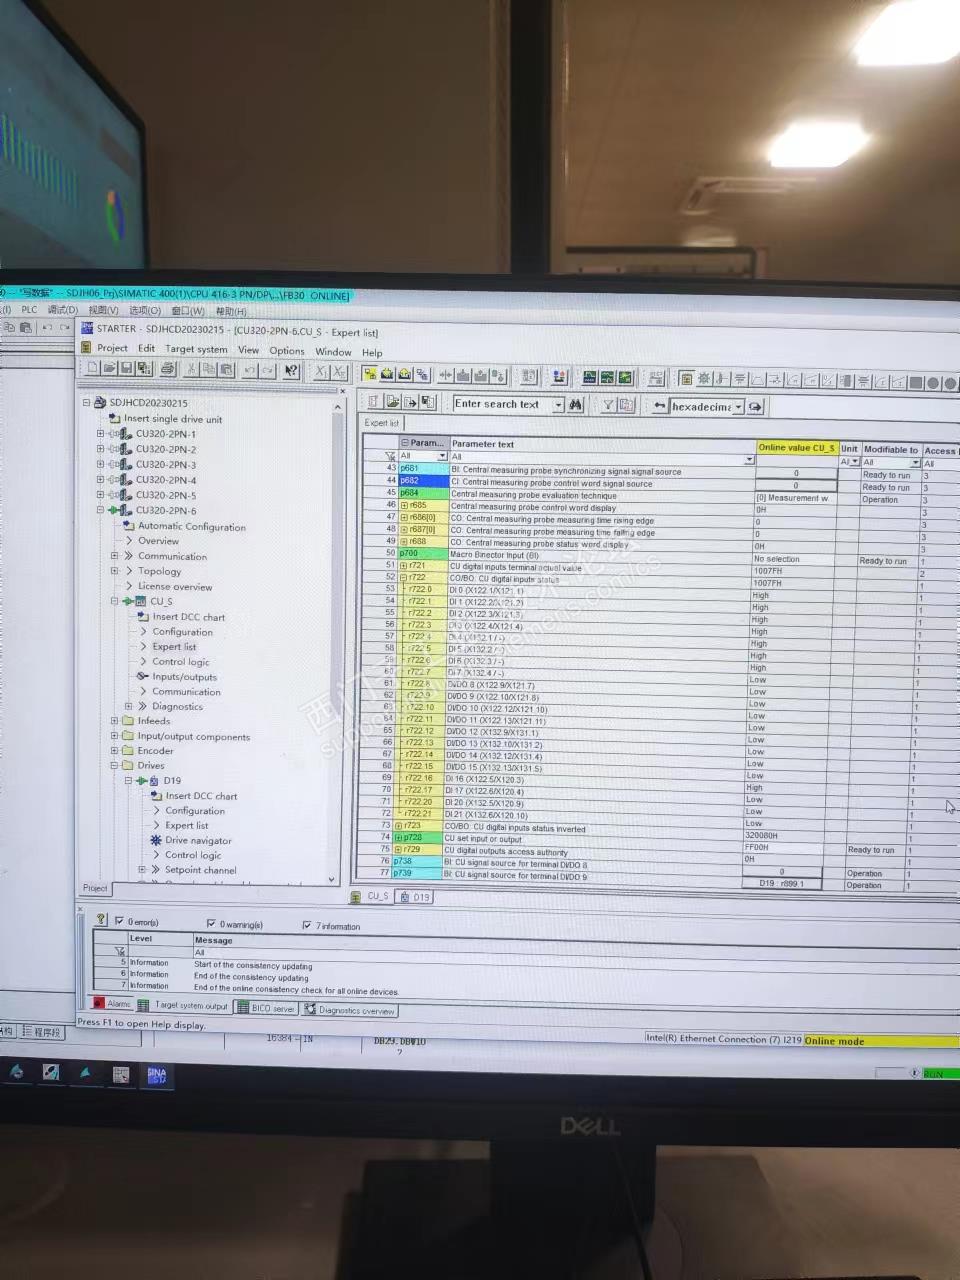960x1280 pixels.
Task: Click the filter funnel icon beside search
Action: [607, 405]
